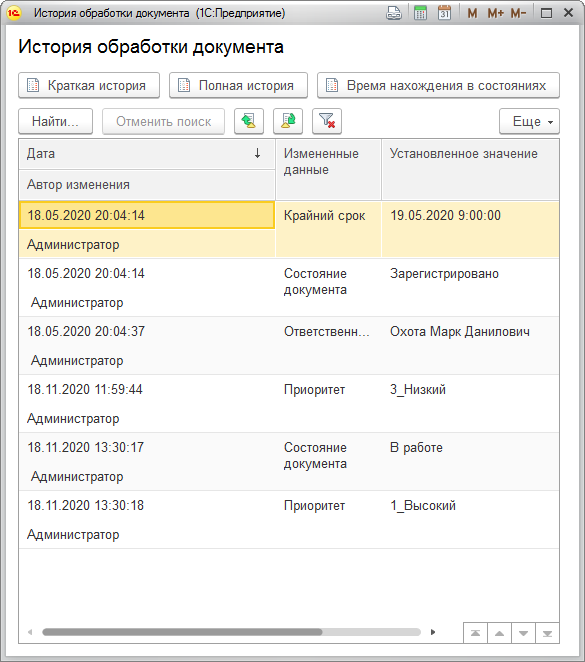Screen dimensions: 585x662
Task: Move down one row with down arrow
Action: (x=523, y=633)
